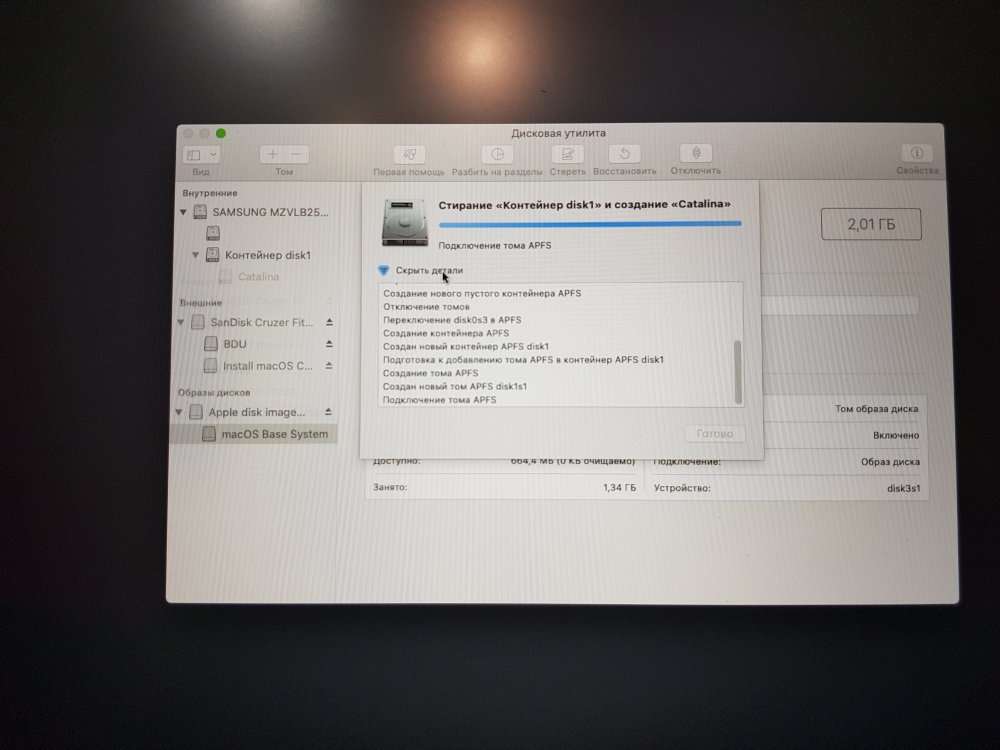Select macOS Base System in sidebar
The image size is (1000, 750).
273,434
